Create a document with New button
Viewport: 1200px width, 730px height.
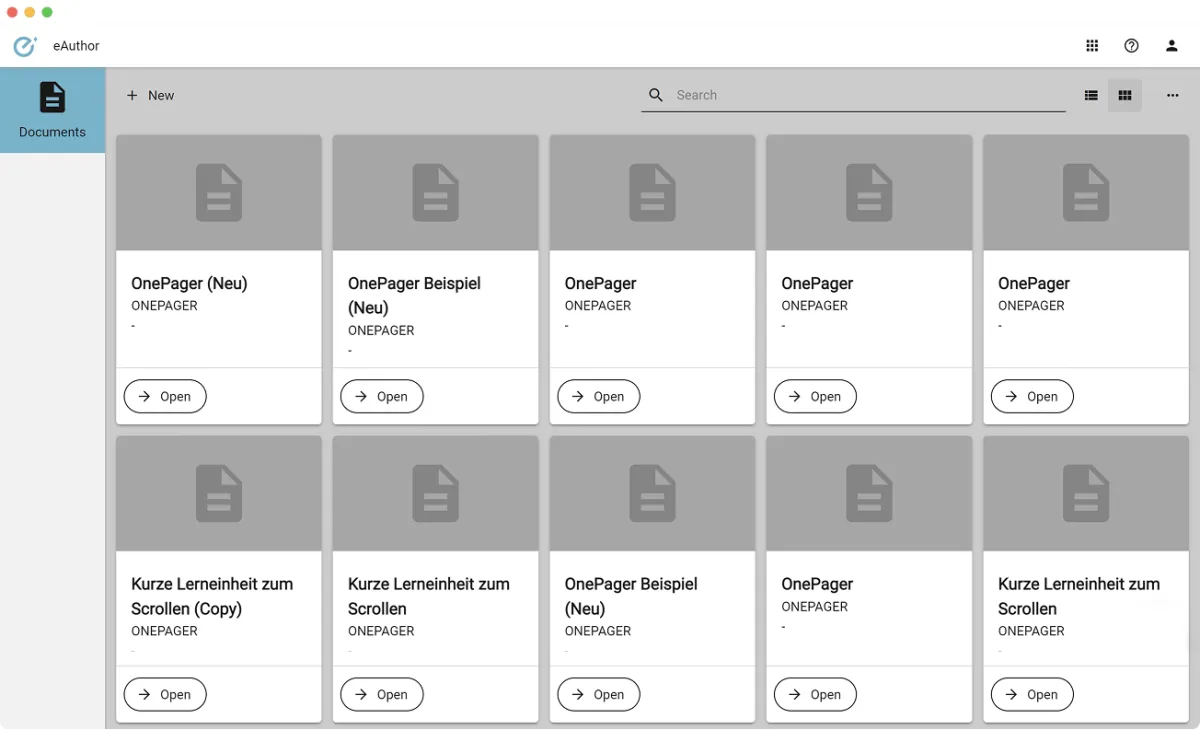[x=150, y=95]
